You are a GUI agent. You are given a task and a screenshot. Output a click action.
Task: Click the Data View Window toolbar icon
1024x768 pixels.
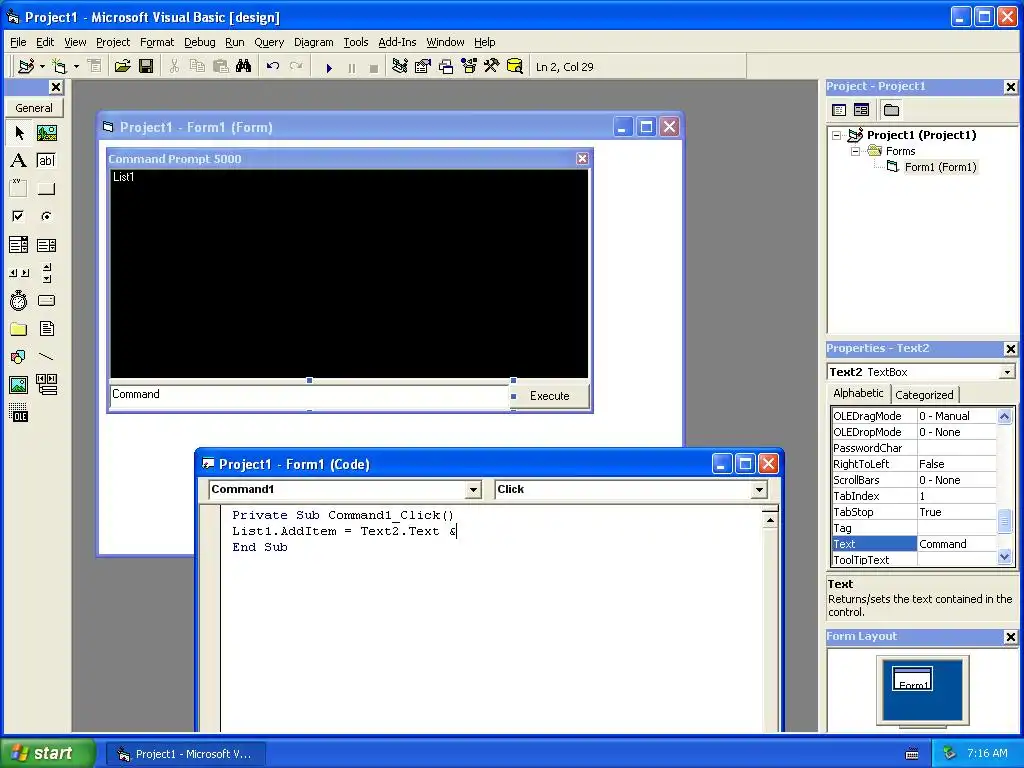tap(515, 67)
